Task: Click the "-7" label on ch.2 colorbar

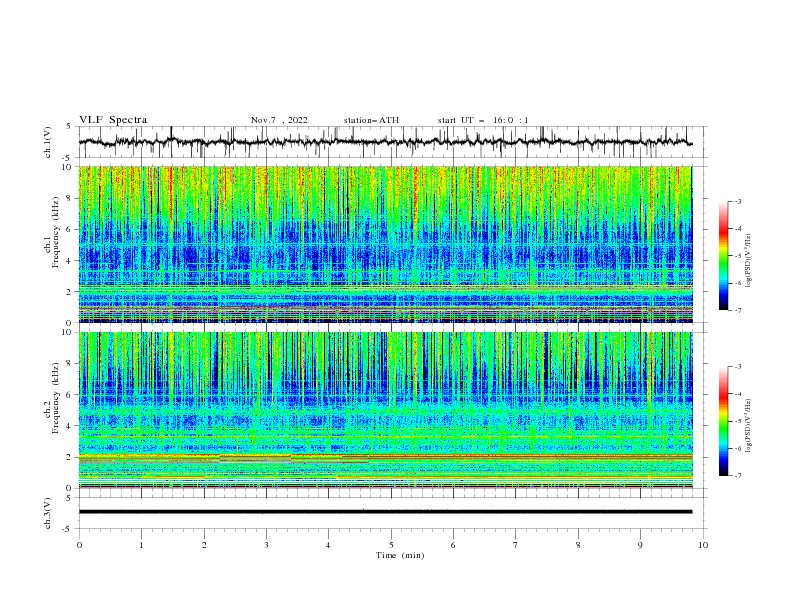Action: click(738, 475)
